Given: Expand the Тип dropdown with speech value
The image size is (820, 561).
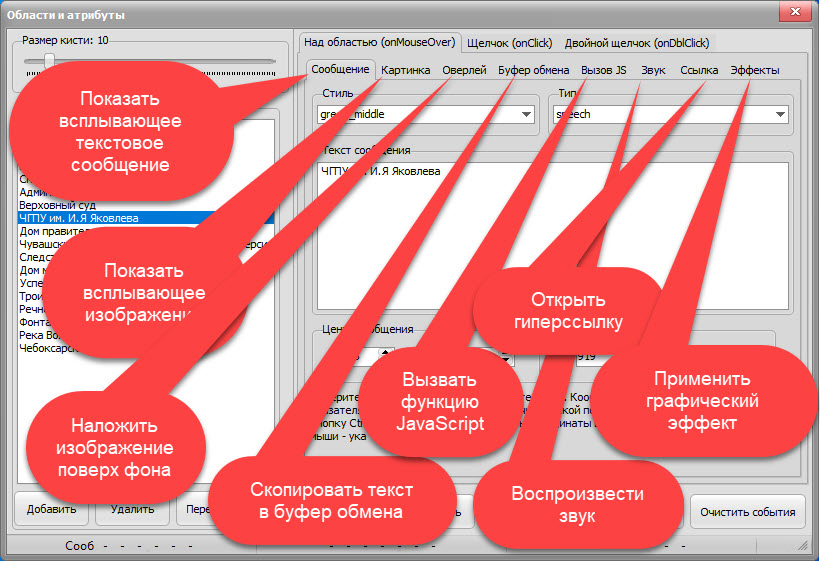Looking at the screenshot, I should tap(779, 115).
